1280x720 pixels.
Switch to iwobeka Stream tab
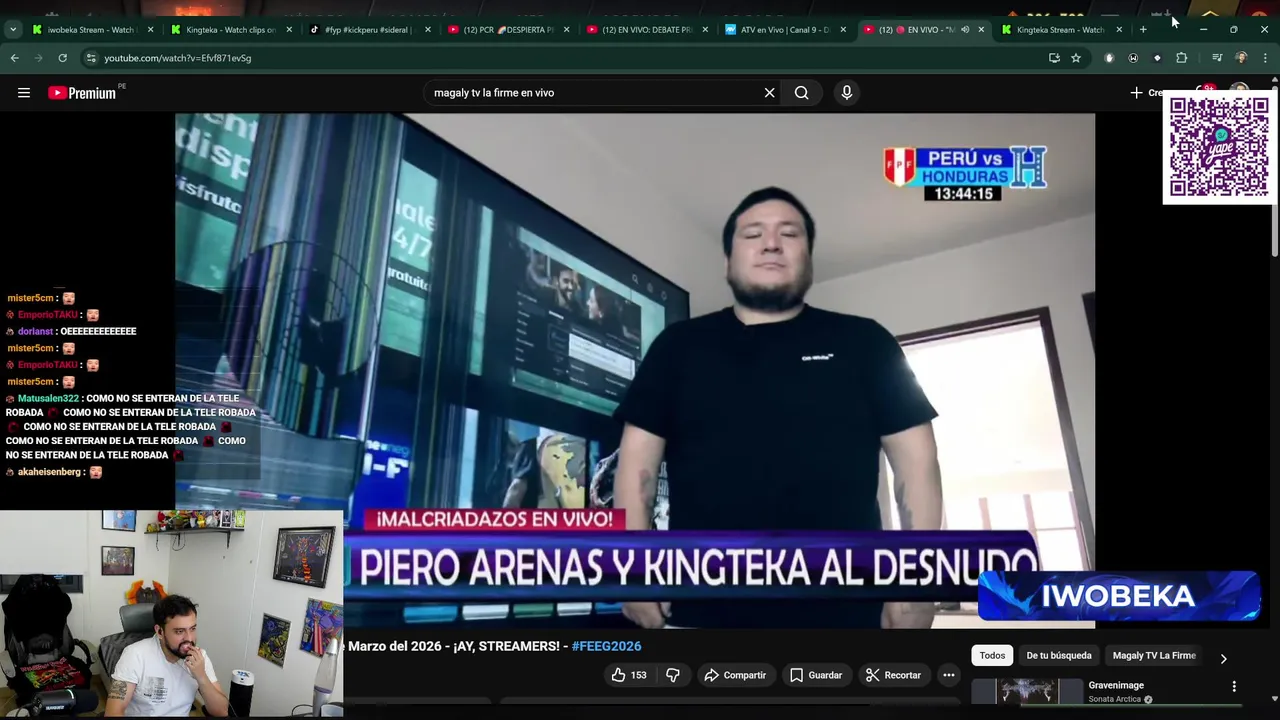tap(90, 29)
